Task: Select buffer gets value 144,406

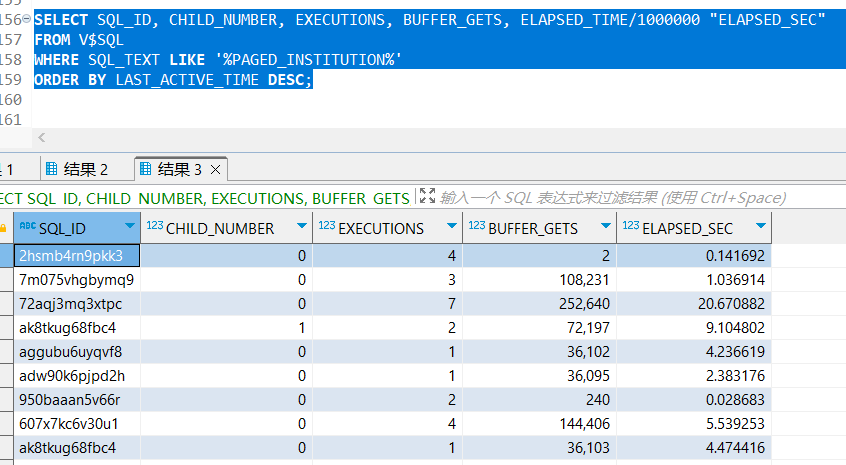Action: (540, 423)
